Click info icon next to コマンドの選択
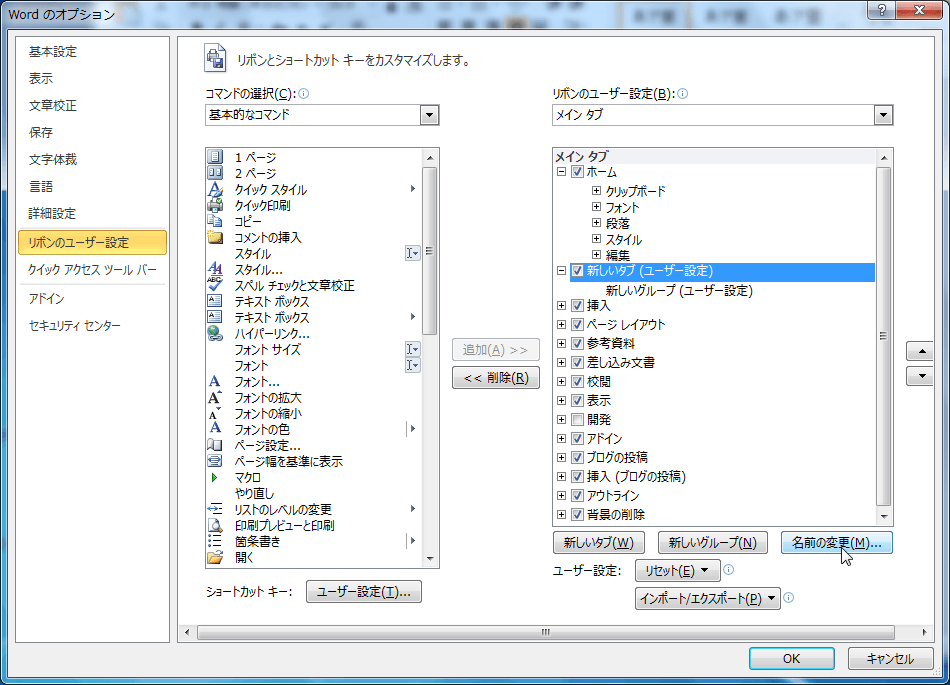This screenshot has height=685, width=950. [x=304, y=93]
